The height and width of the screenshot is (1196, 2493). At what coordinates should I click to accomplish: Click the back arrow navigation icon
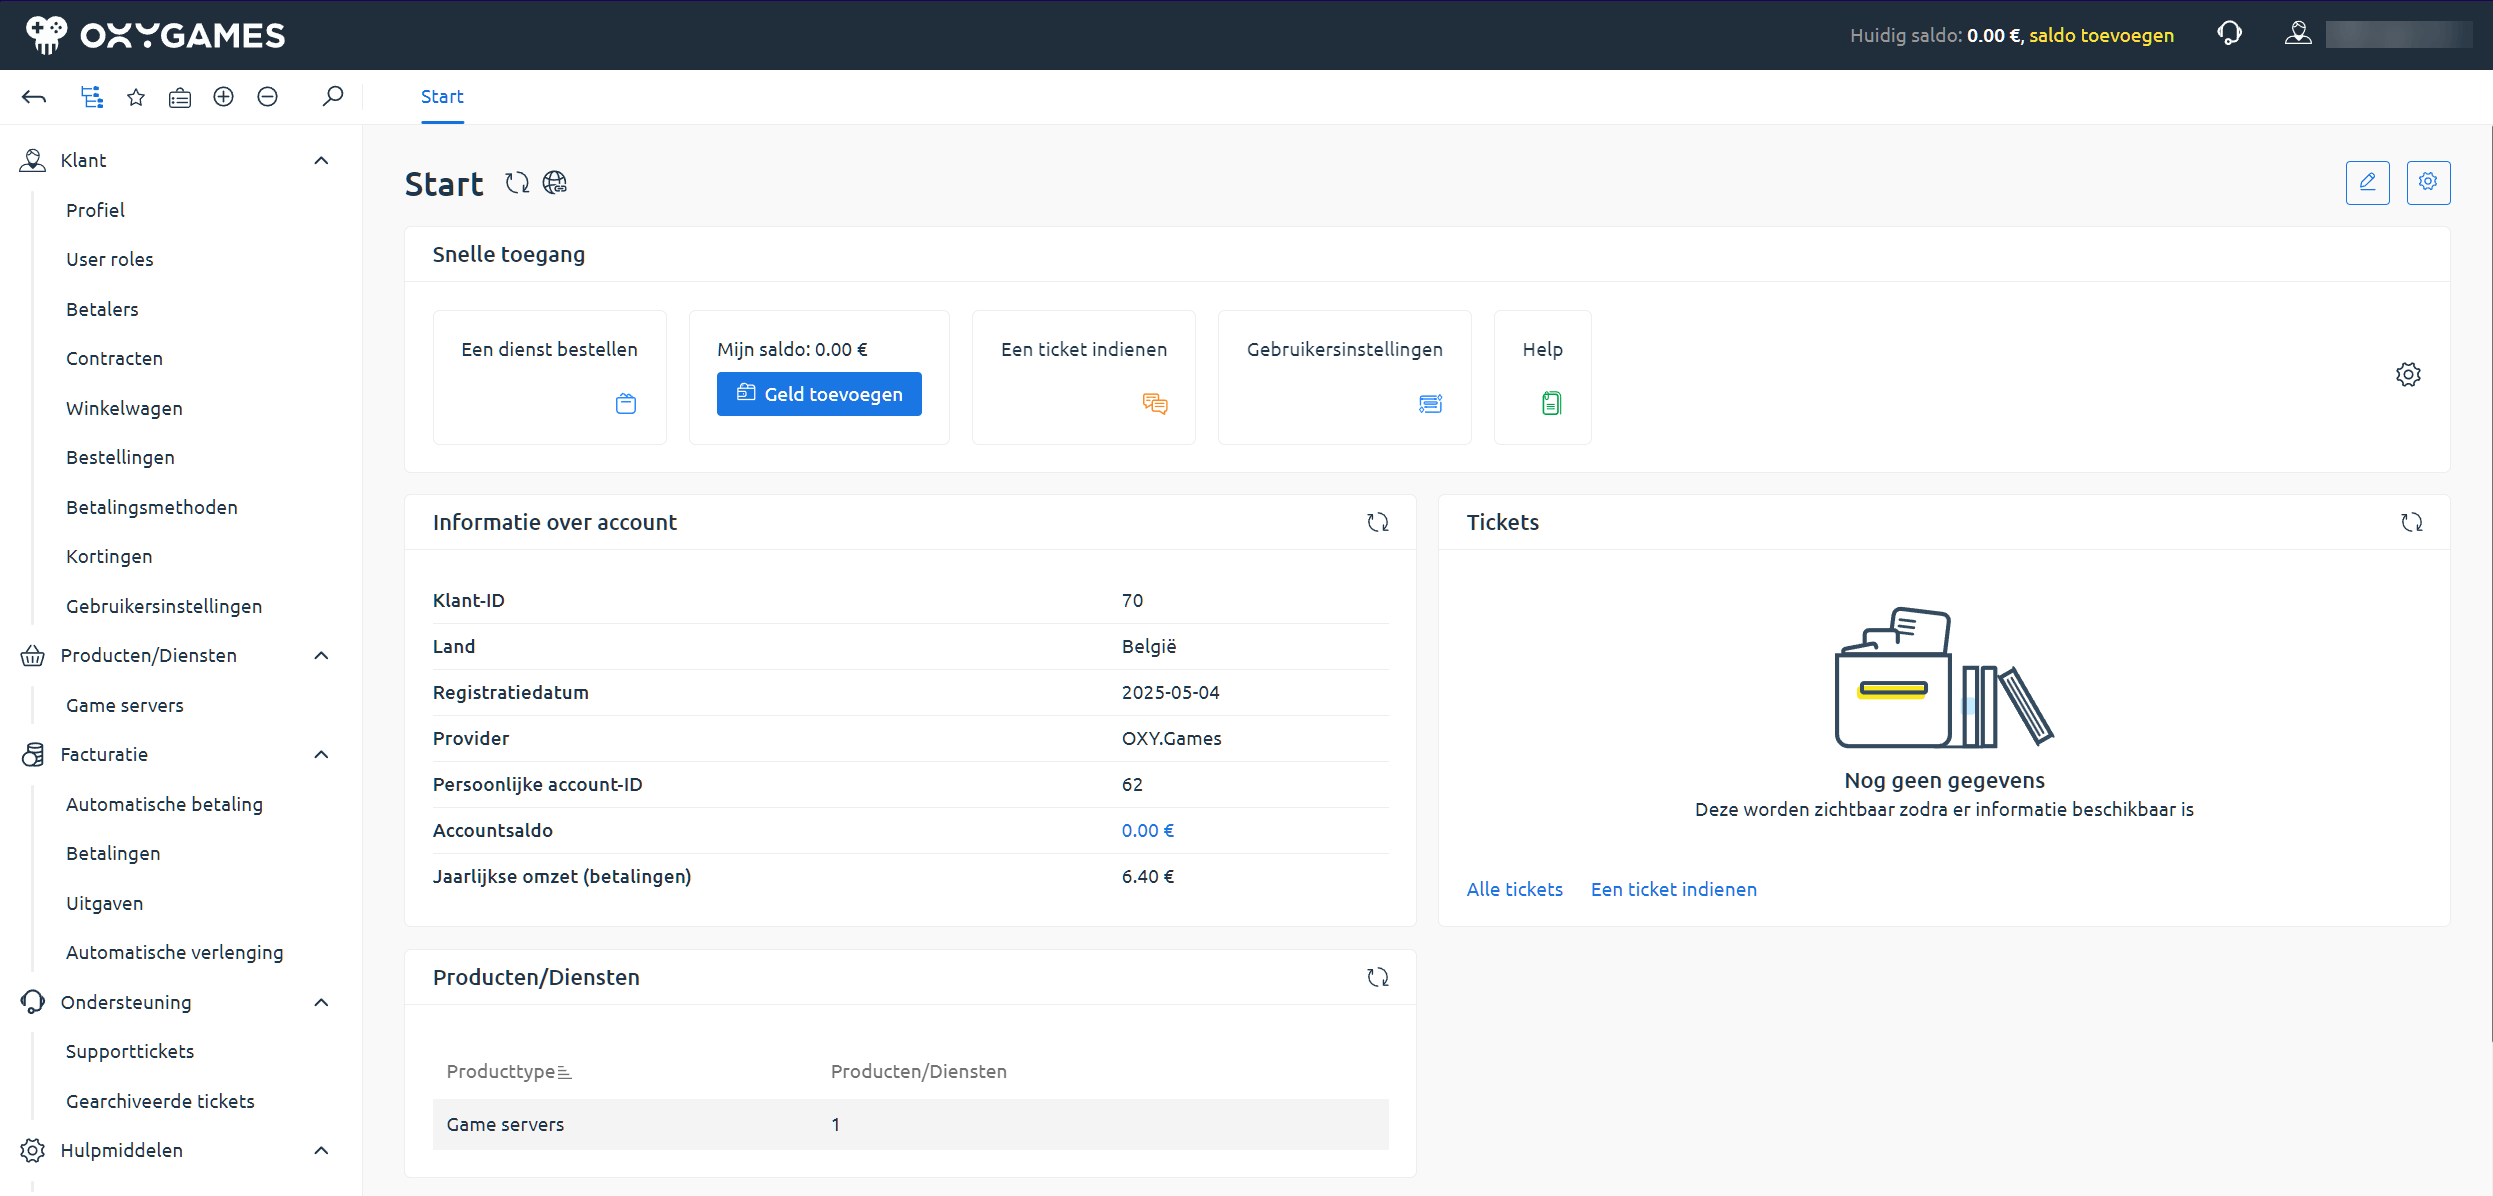(x=33, y=96)
